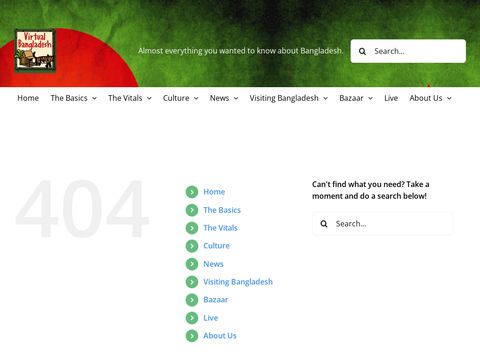The width and height of the screenshot is (480, 360).
Task: Click green arrow icon beside Culture link
Action: (192, 246)
